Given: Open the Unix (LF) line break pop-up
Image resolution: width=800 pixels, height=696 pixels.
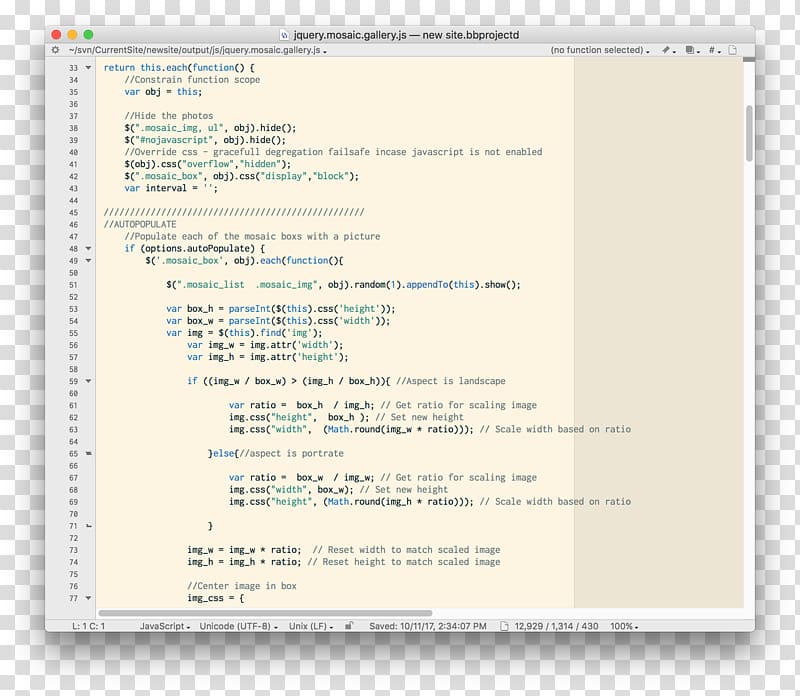Looking at the screenshot, I should (x=311, y=626).
